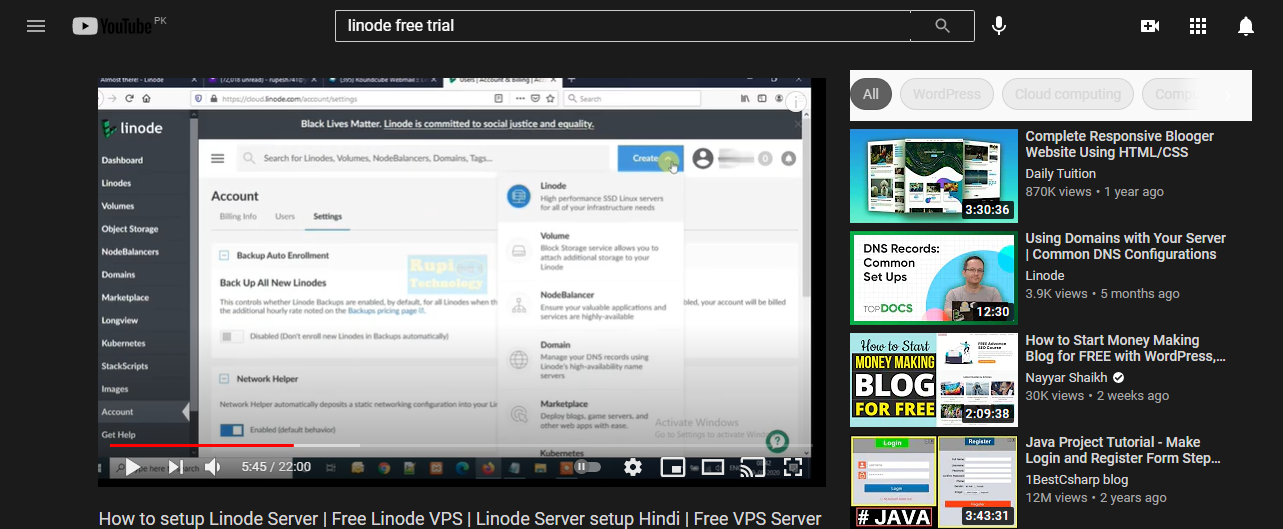Screen dimensions: 1283x529
Task: Click the How to setup Linode Server title
Action: pyautogui.click(x=460, y=519)
